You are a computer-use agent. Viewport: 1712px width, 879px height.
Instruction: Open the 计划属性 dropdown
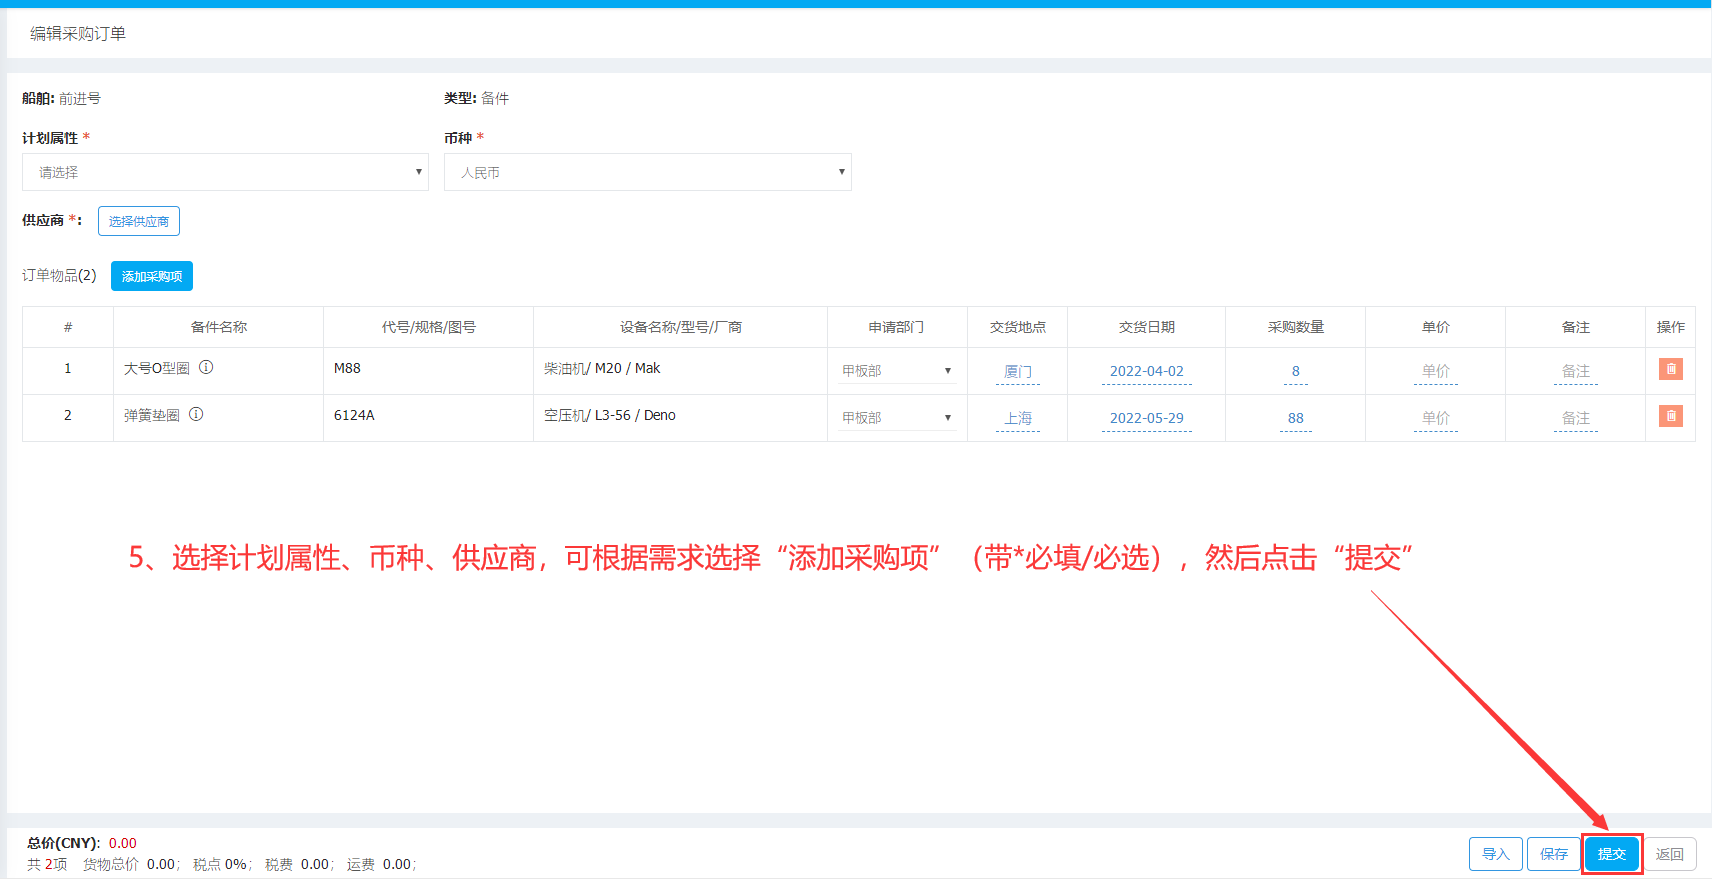[x=225, y=172]
